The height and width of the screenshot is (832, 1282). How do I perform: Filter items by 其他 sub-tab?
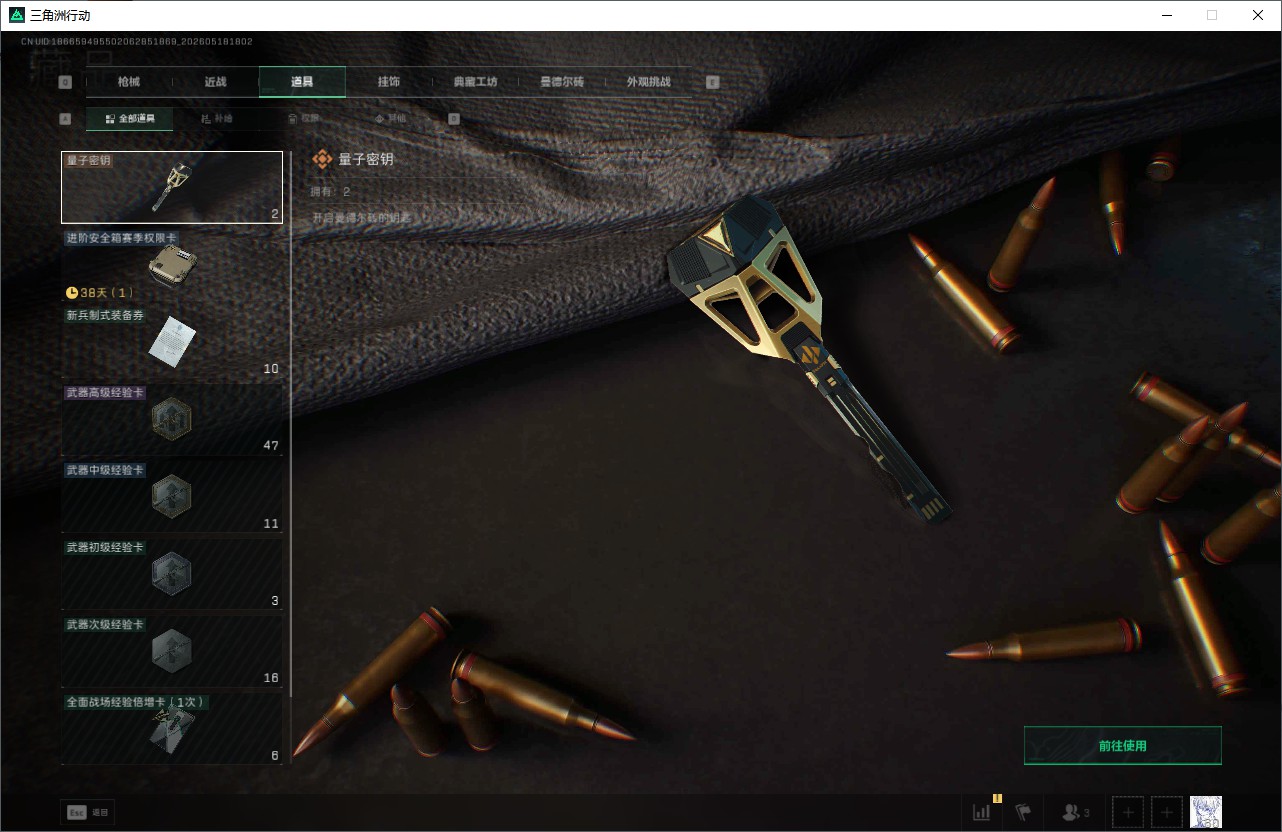(390, 119)
